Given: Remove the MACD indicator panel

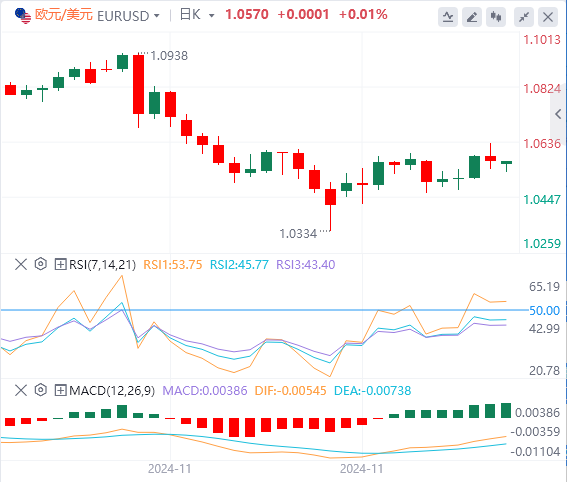Looking at the screenshot, I should [21, 390].
